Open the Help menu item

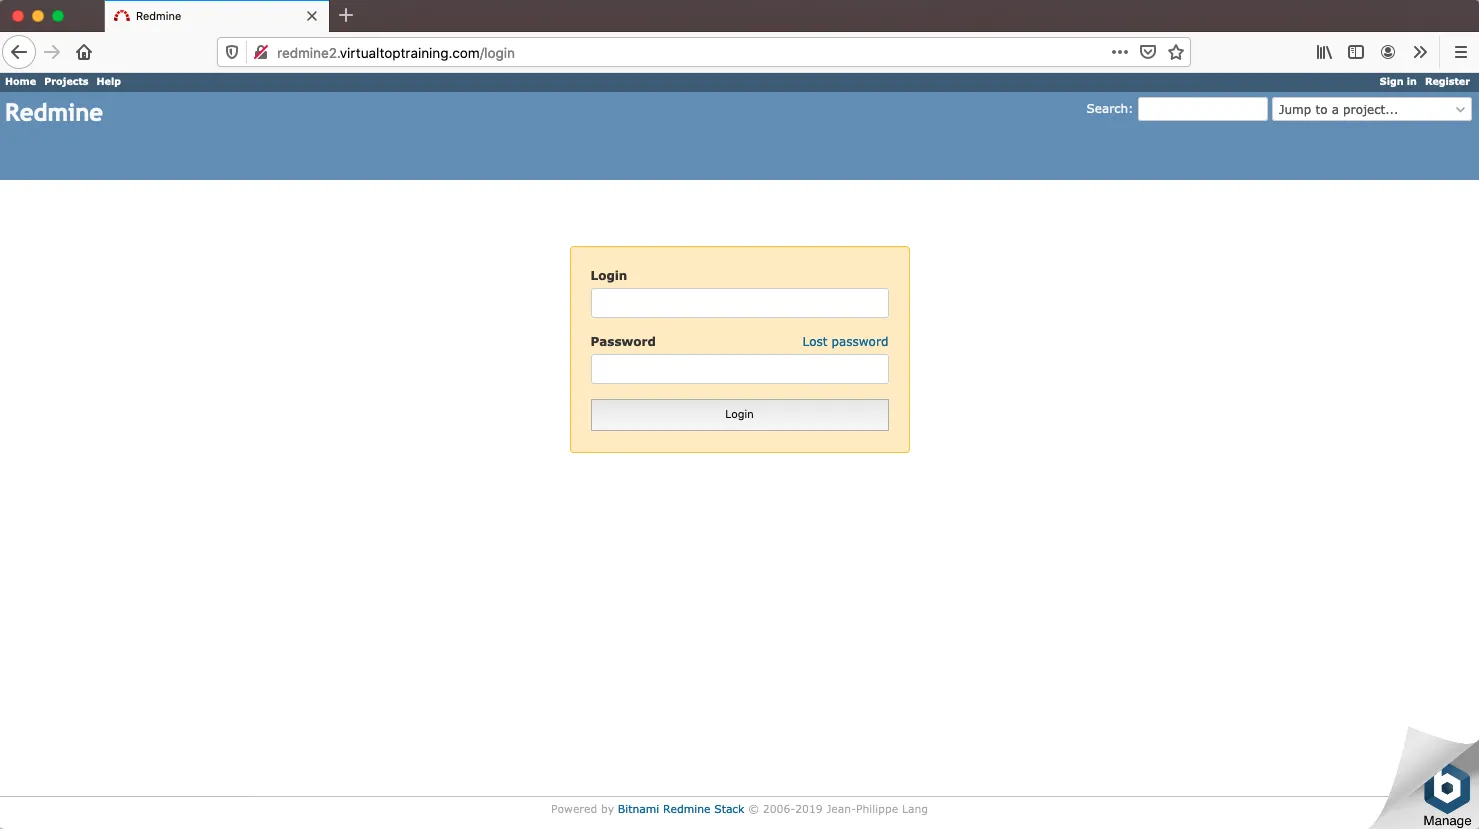pyautogui.click(x=108, y=82)
